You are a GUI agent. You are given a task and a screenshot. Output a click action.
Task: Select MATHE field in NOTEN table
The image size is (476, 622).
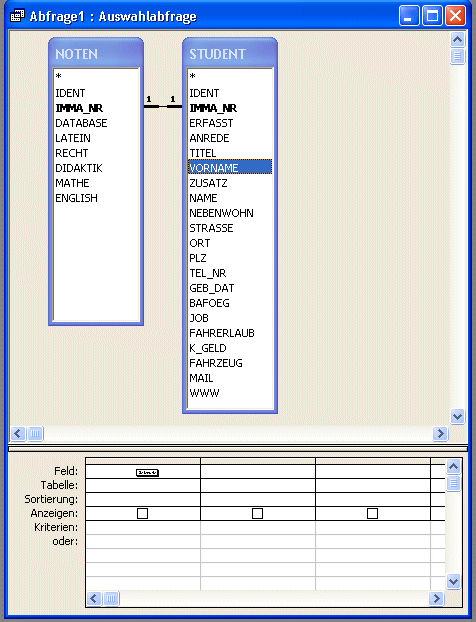(x=72, y=183)
